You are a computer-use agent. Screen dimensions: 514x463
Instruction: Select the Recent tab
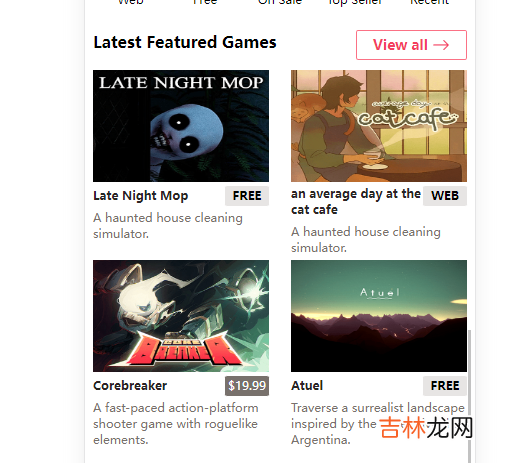(x=429, y=2)
